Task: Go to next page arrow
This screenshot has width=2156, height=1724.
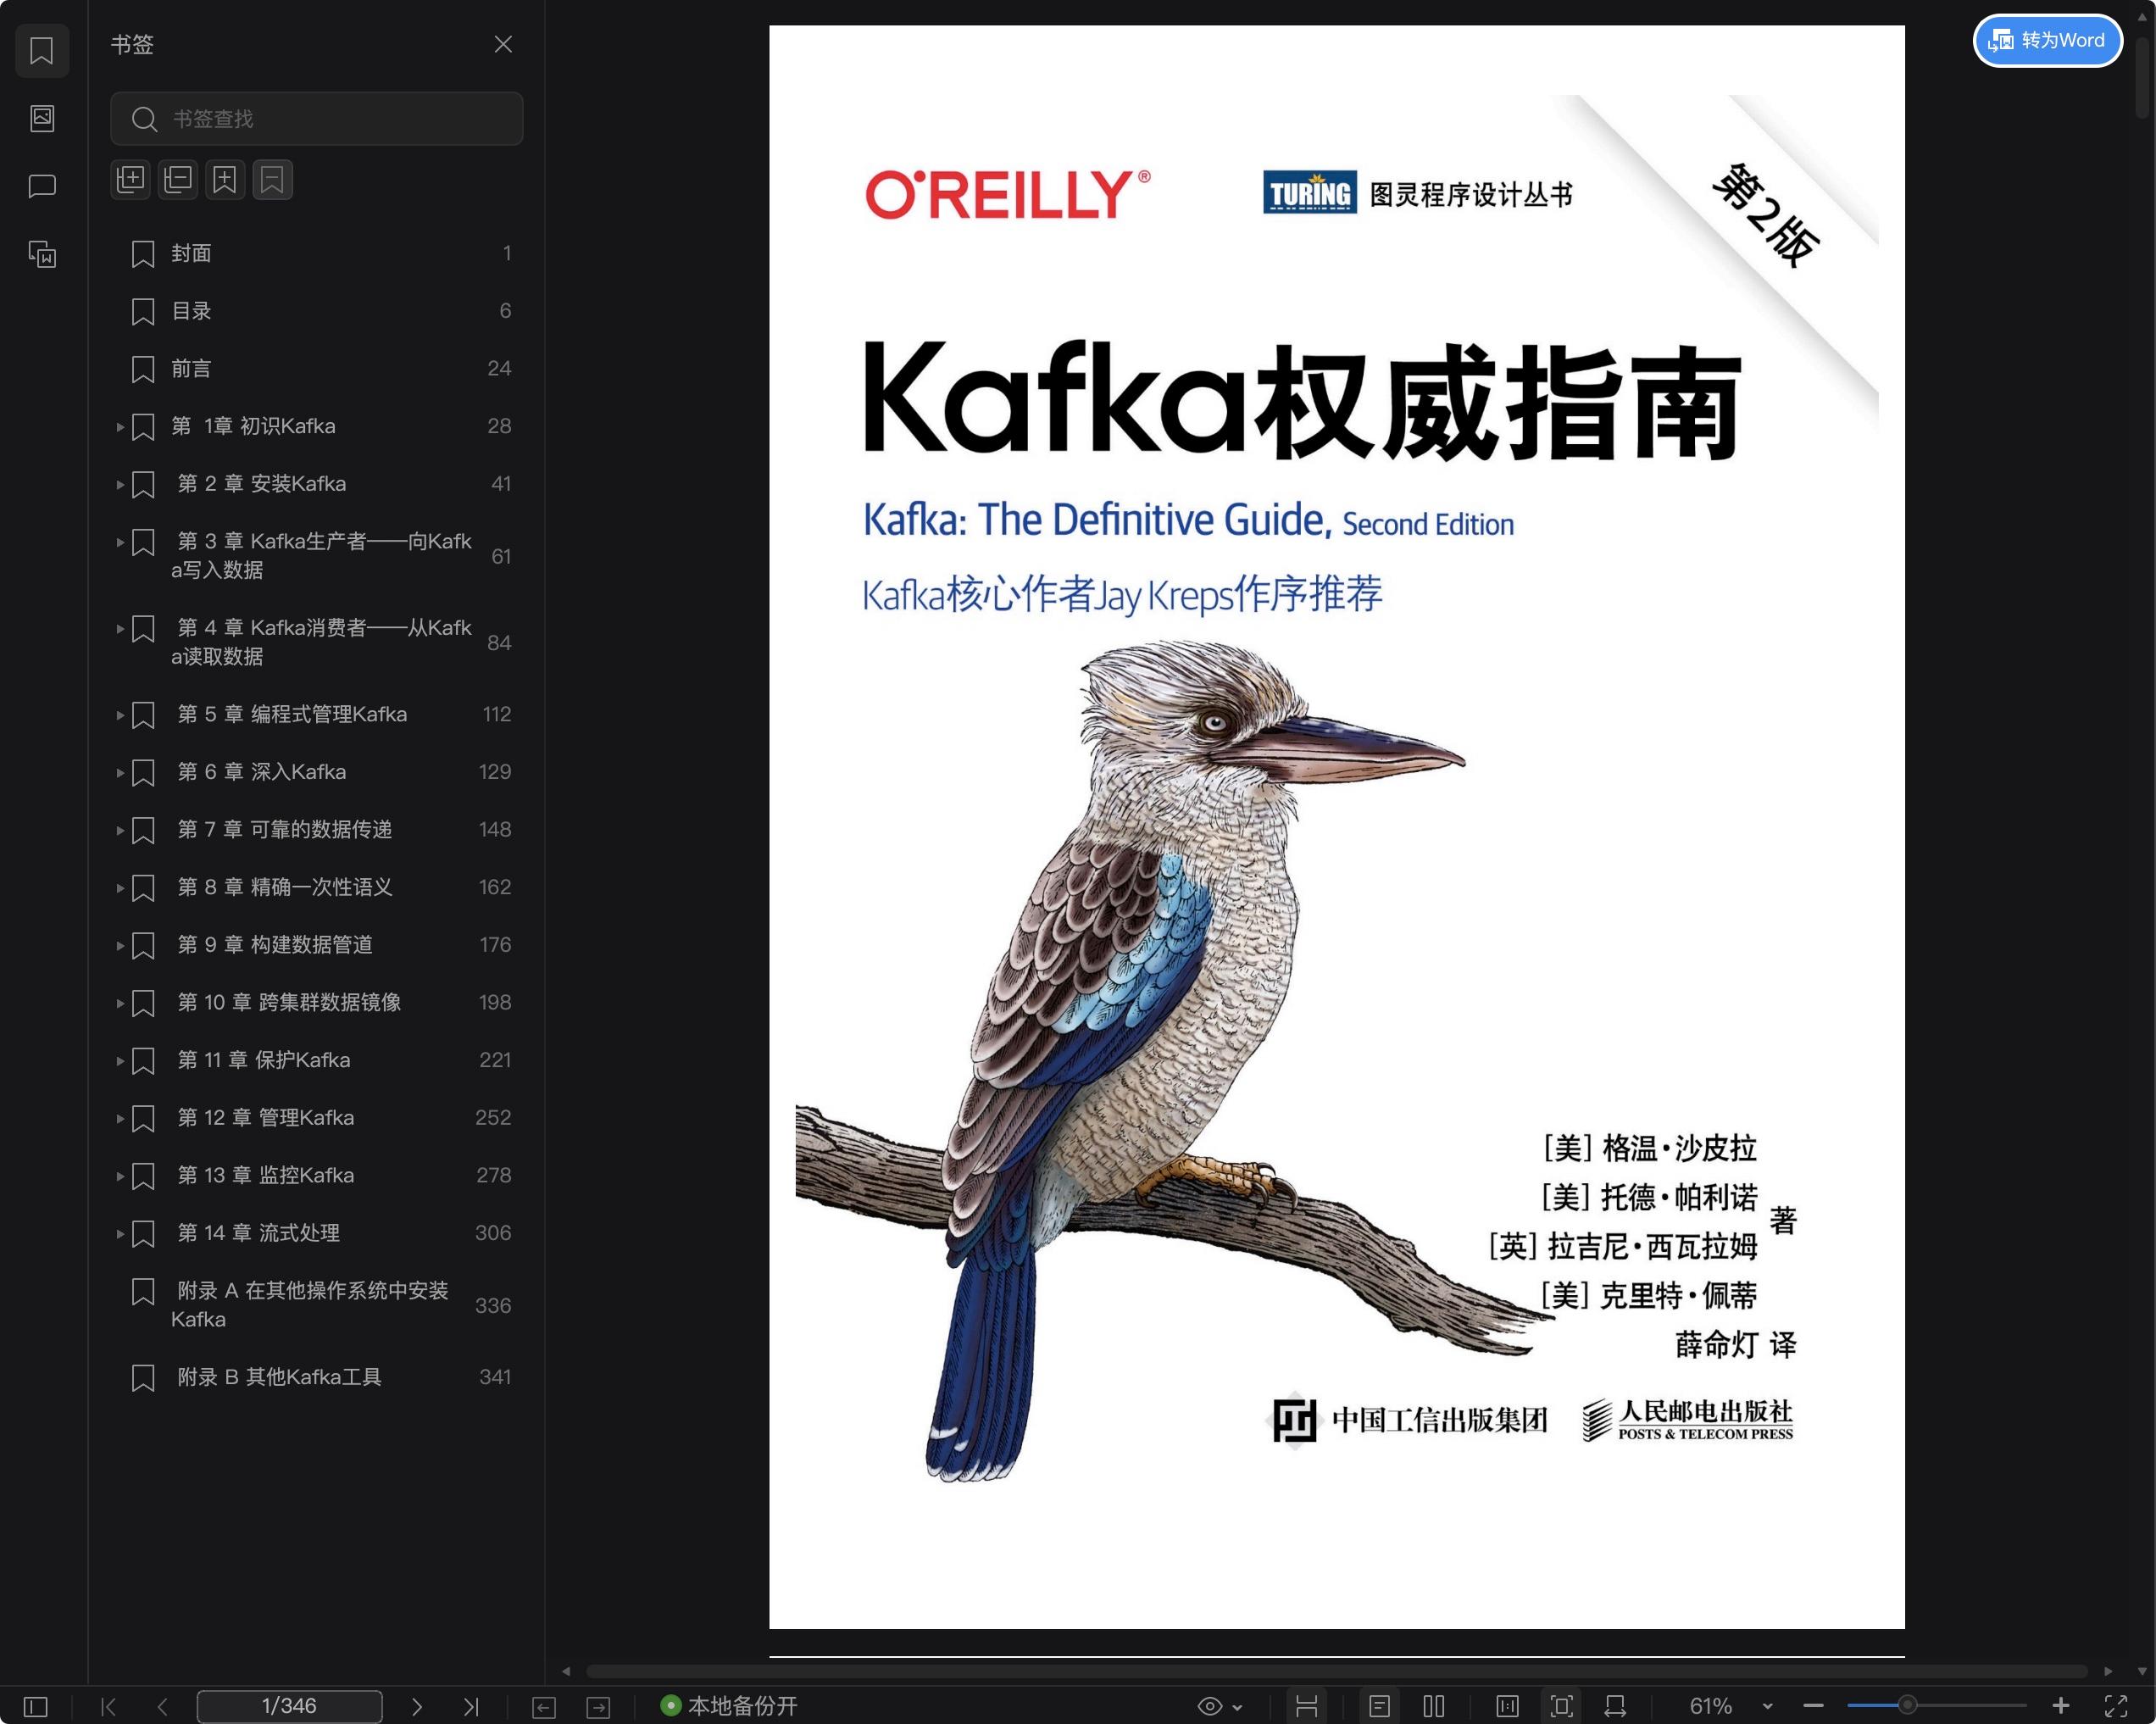Action: point(417,1706)
